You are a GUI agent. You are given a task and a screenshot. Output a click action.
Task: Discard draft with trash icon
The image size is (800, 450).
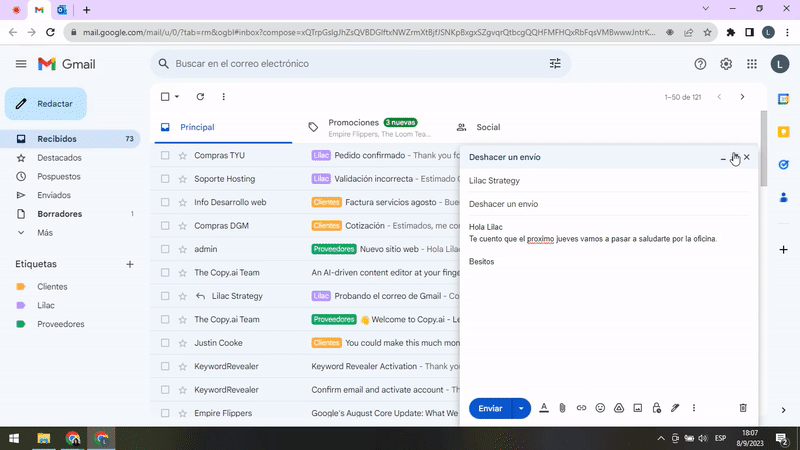tap(743, 408)
